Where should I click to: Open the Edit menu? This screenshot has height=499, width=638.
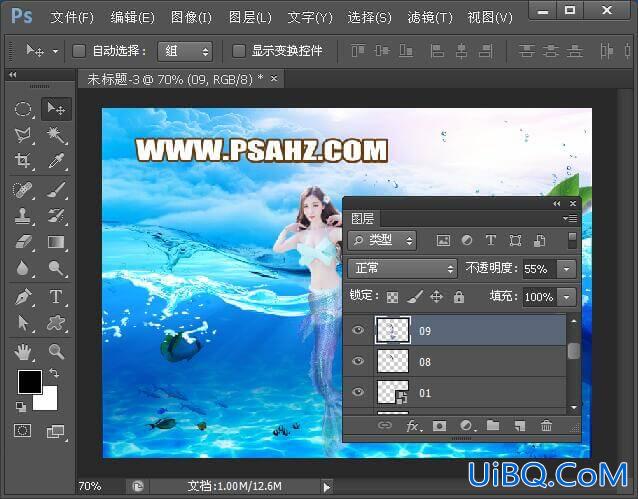tap(132, 18)
